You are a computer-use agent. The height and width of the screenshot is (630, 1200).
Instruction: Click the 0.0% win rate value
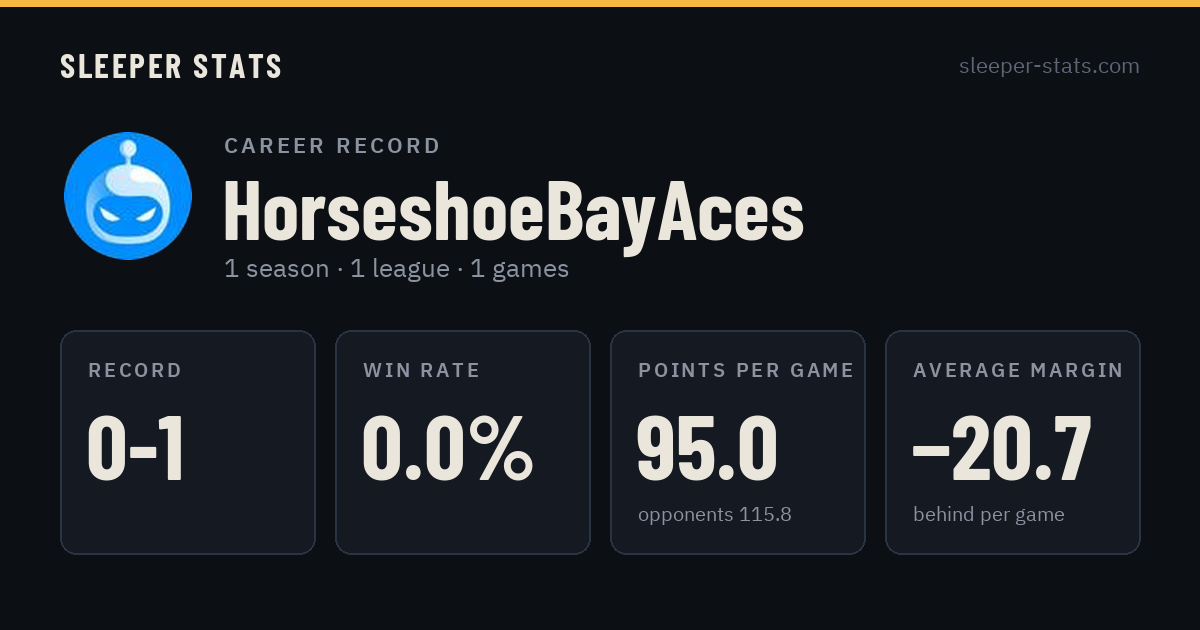pos(447,449)
